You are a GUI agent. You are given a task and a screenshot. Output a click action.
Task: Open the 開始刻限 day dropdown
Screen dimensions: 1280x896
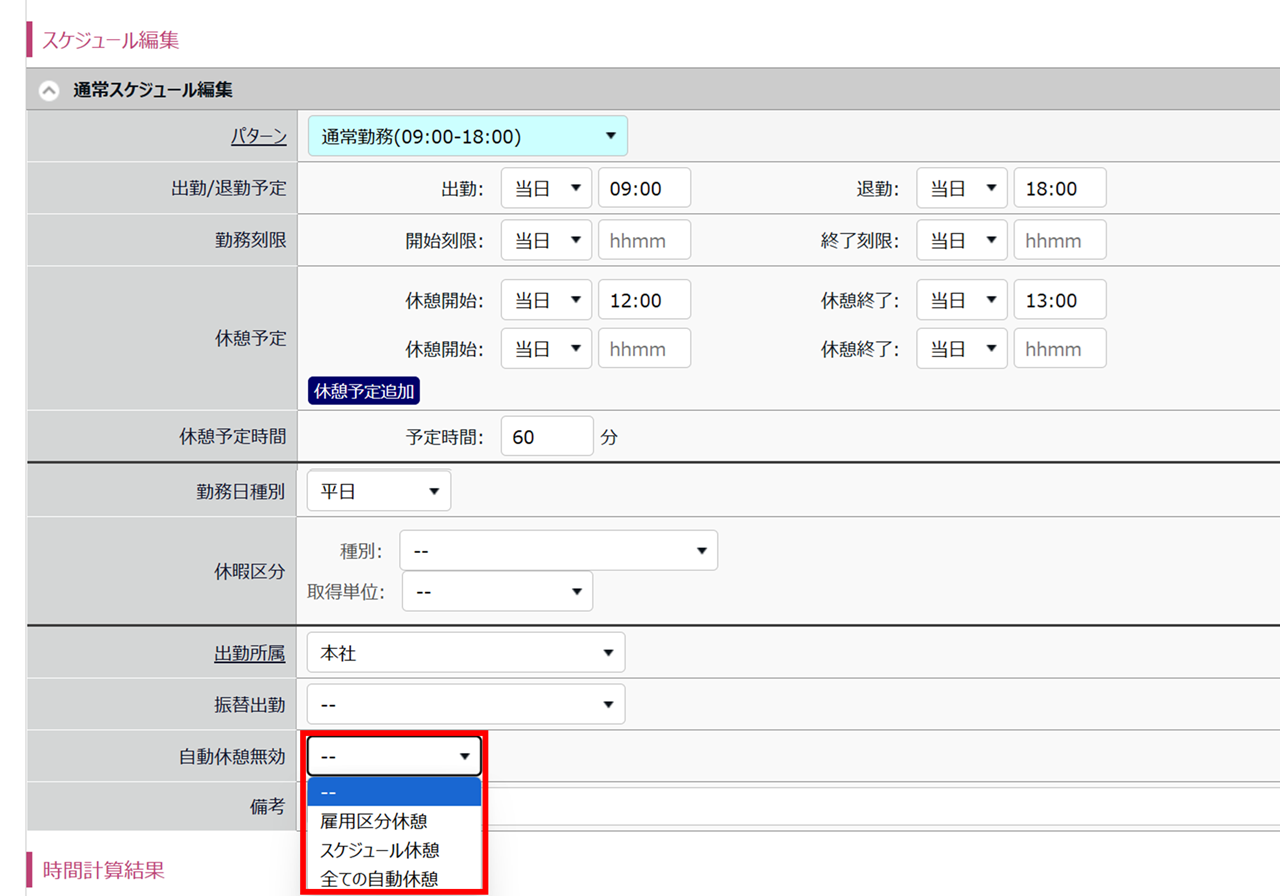546,240
